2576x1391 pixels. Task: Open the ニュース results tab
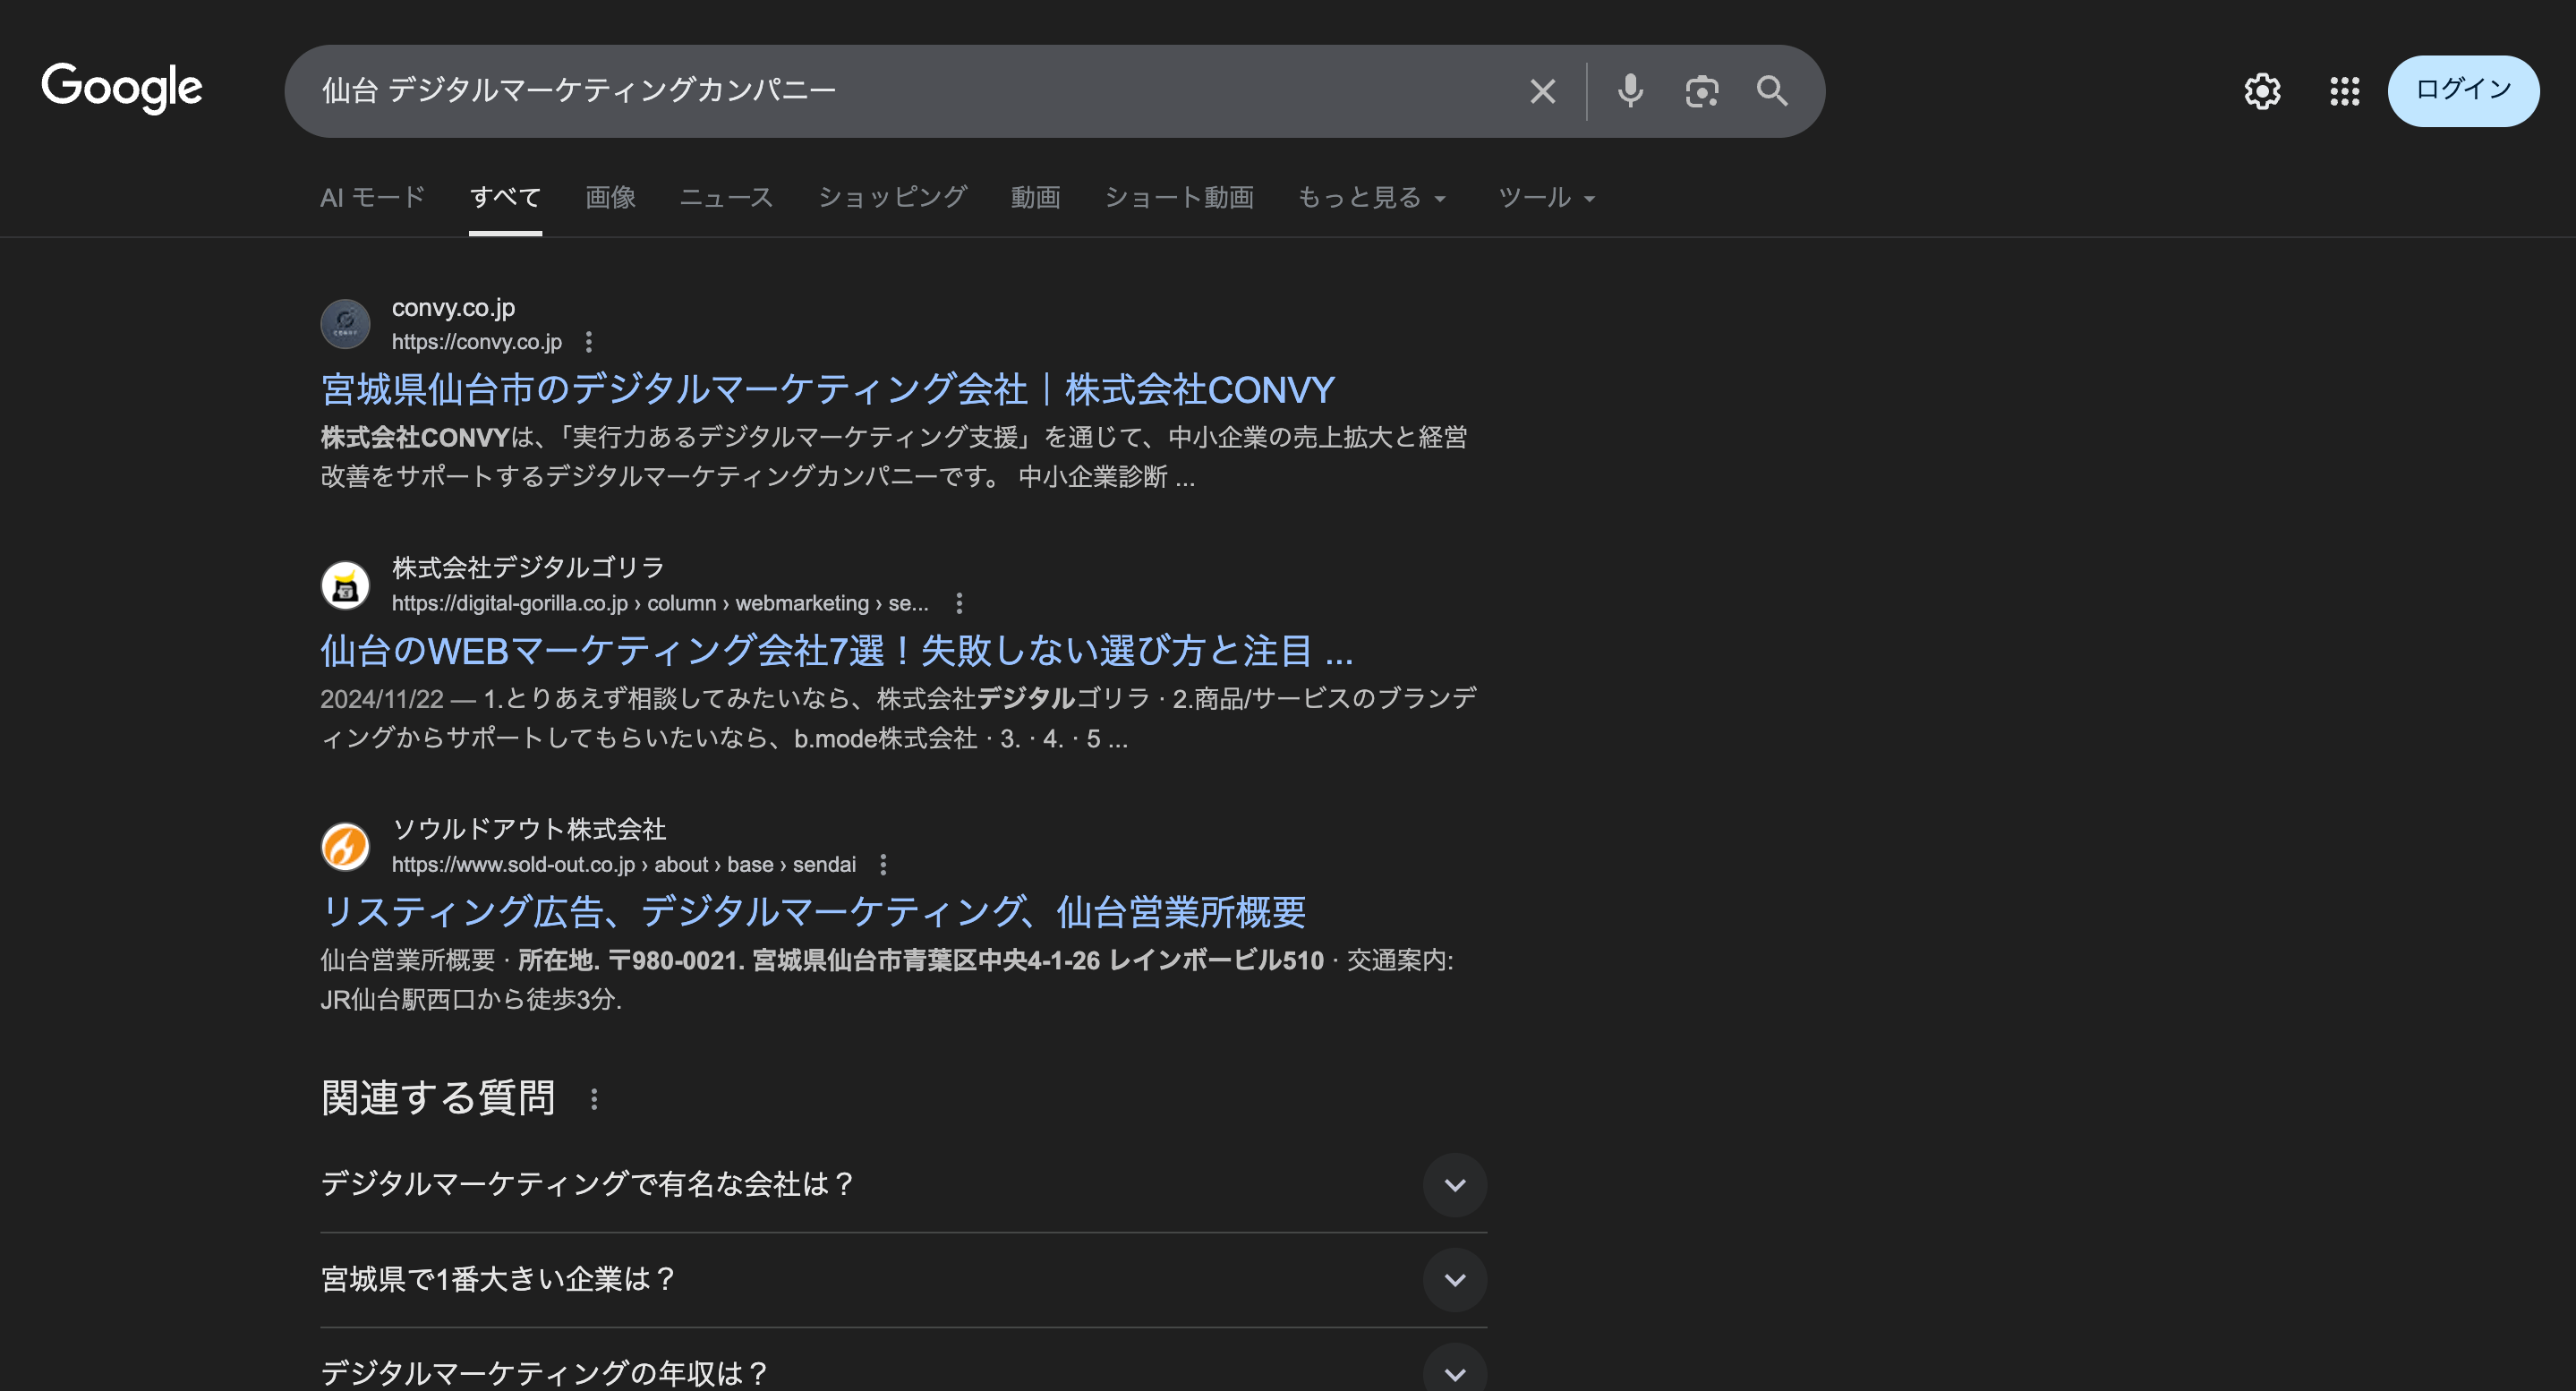coord(727,197)
